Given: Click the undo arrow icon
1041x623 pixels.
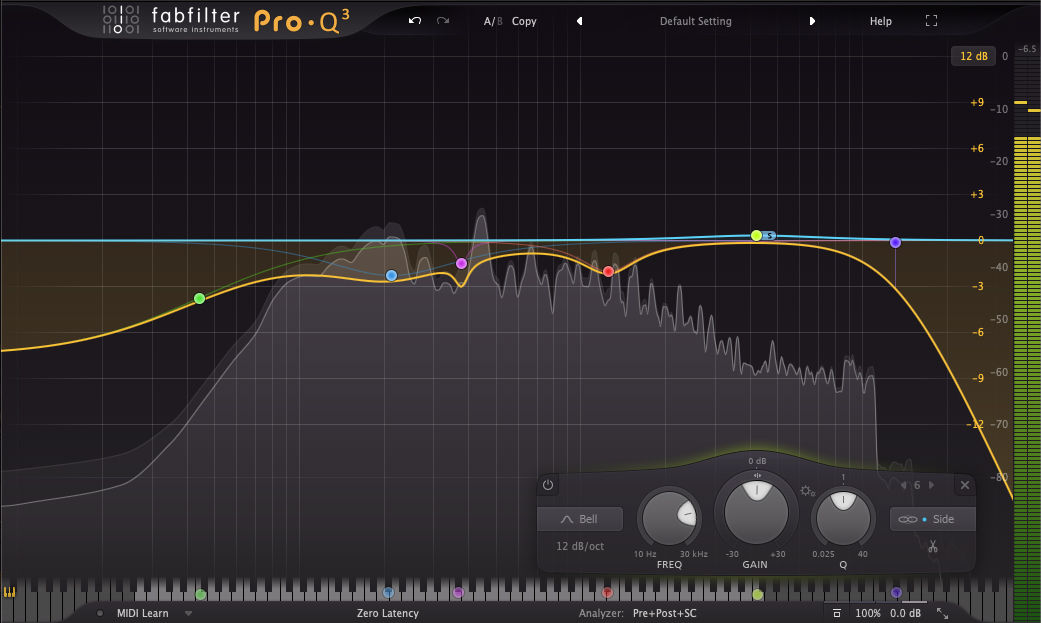Looking at the screenshot, I should (x=415, y=21).
